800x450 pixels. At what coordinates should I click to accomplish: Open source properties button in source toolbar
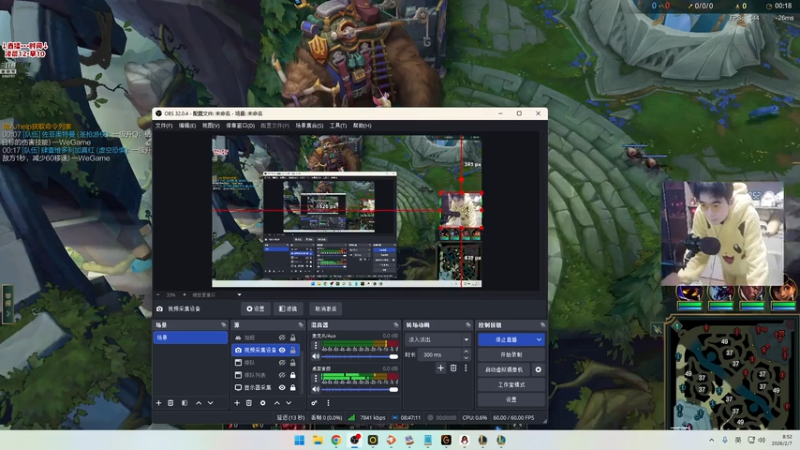(256, 309)
